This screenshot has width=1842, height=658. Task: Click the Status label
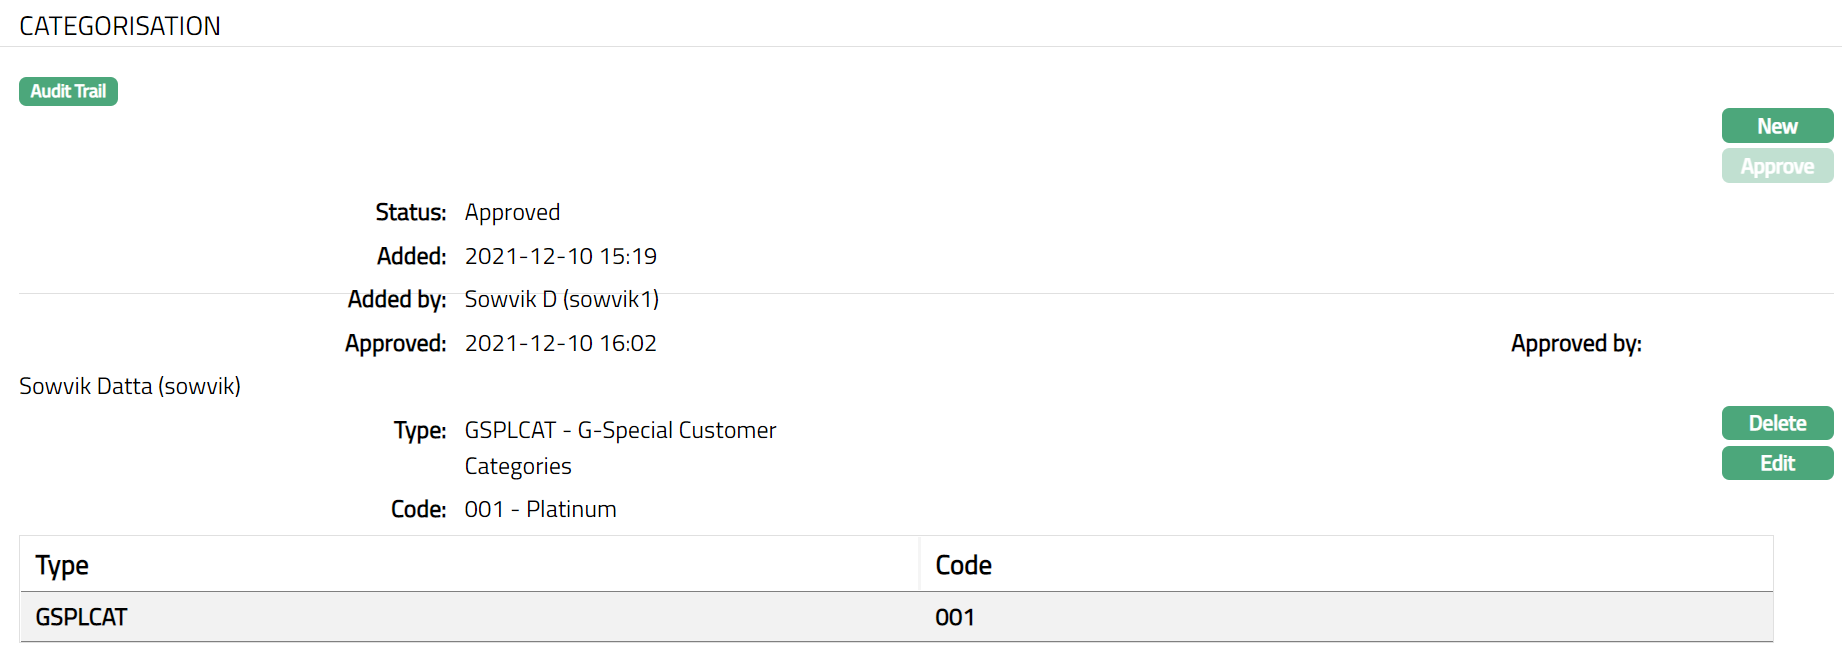[410, 212]
